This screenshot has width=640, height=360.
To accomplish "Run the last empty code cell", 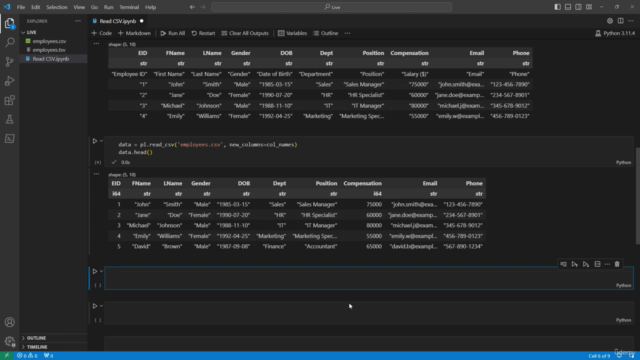I will [95, 306].
